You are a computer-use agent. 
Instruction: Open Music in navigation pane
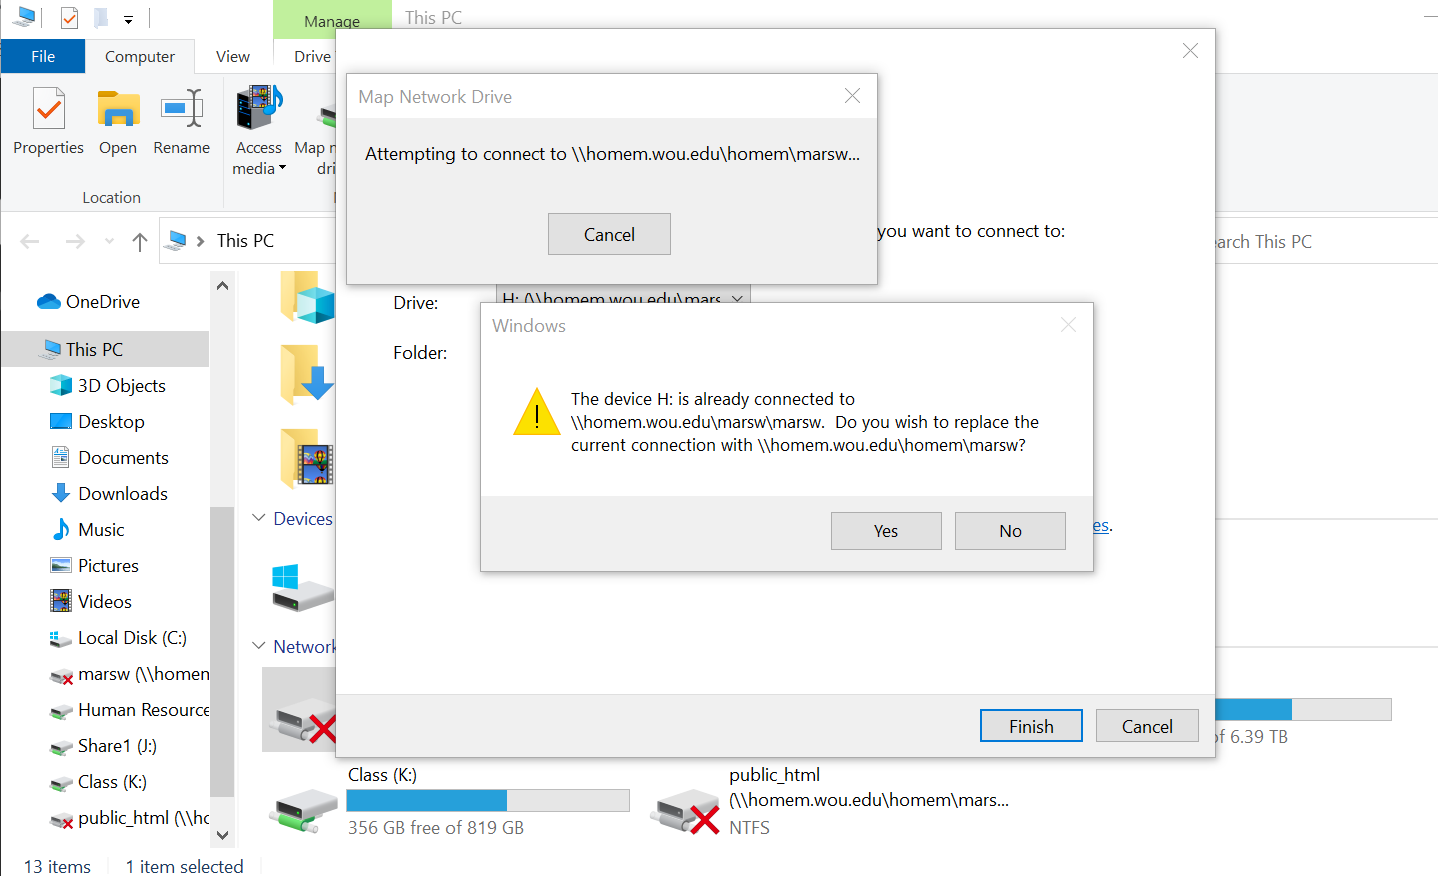pyautogui.click(x=101, y=529)
